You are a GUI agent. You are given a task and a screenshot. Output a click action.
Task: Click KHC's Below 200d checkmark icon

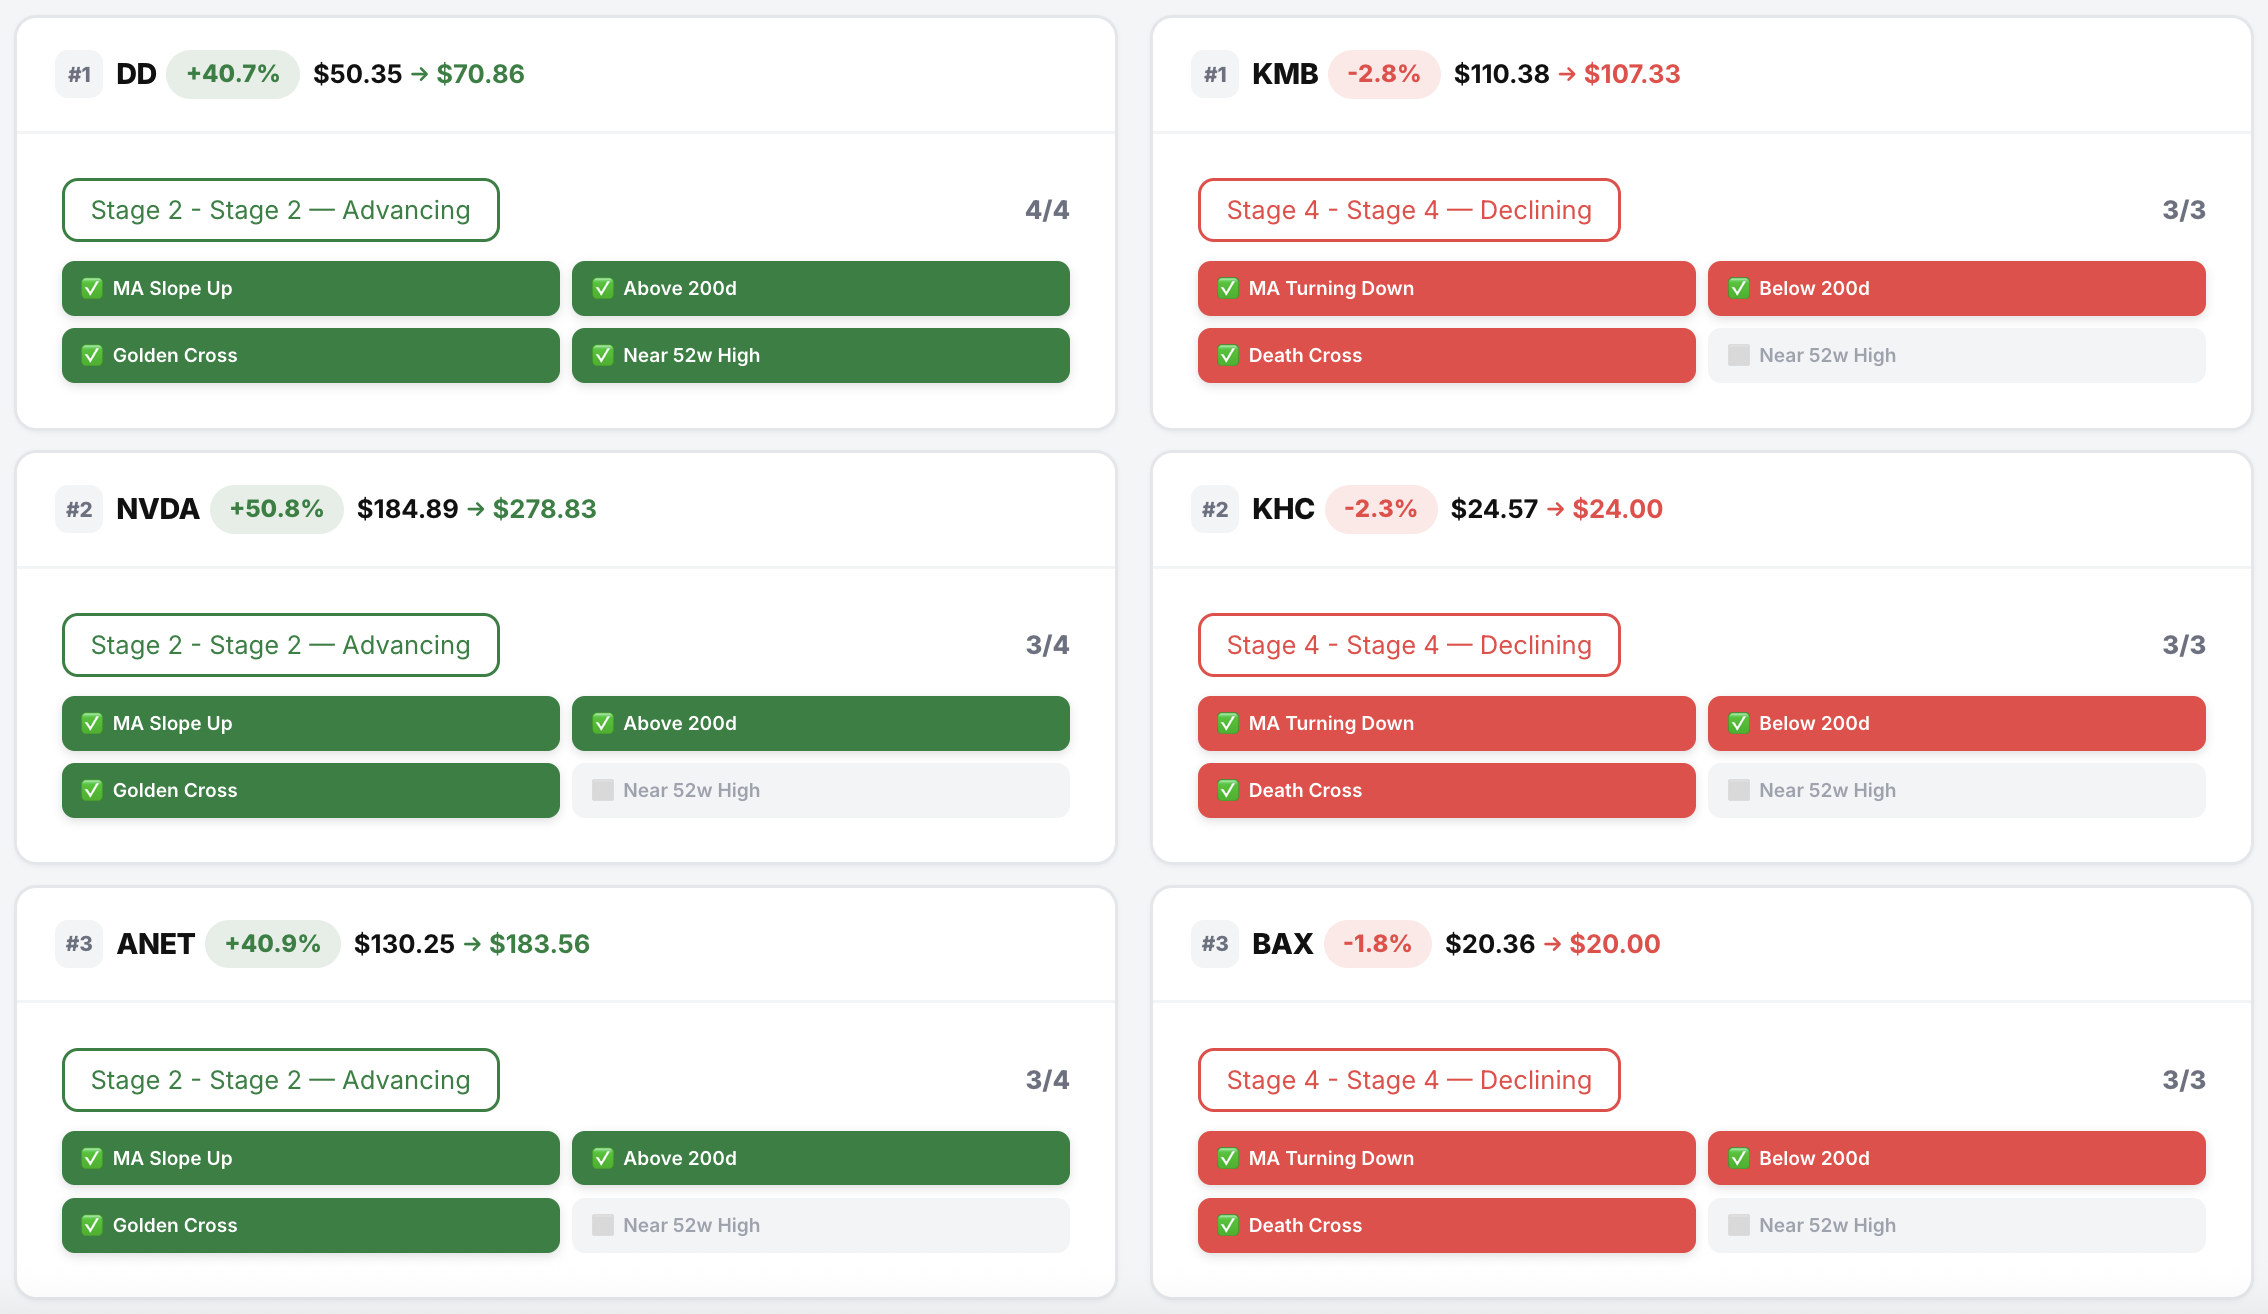pyautogui.click(x=1739, y=724)
